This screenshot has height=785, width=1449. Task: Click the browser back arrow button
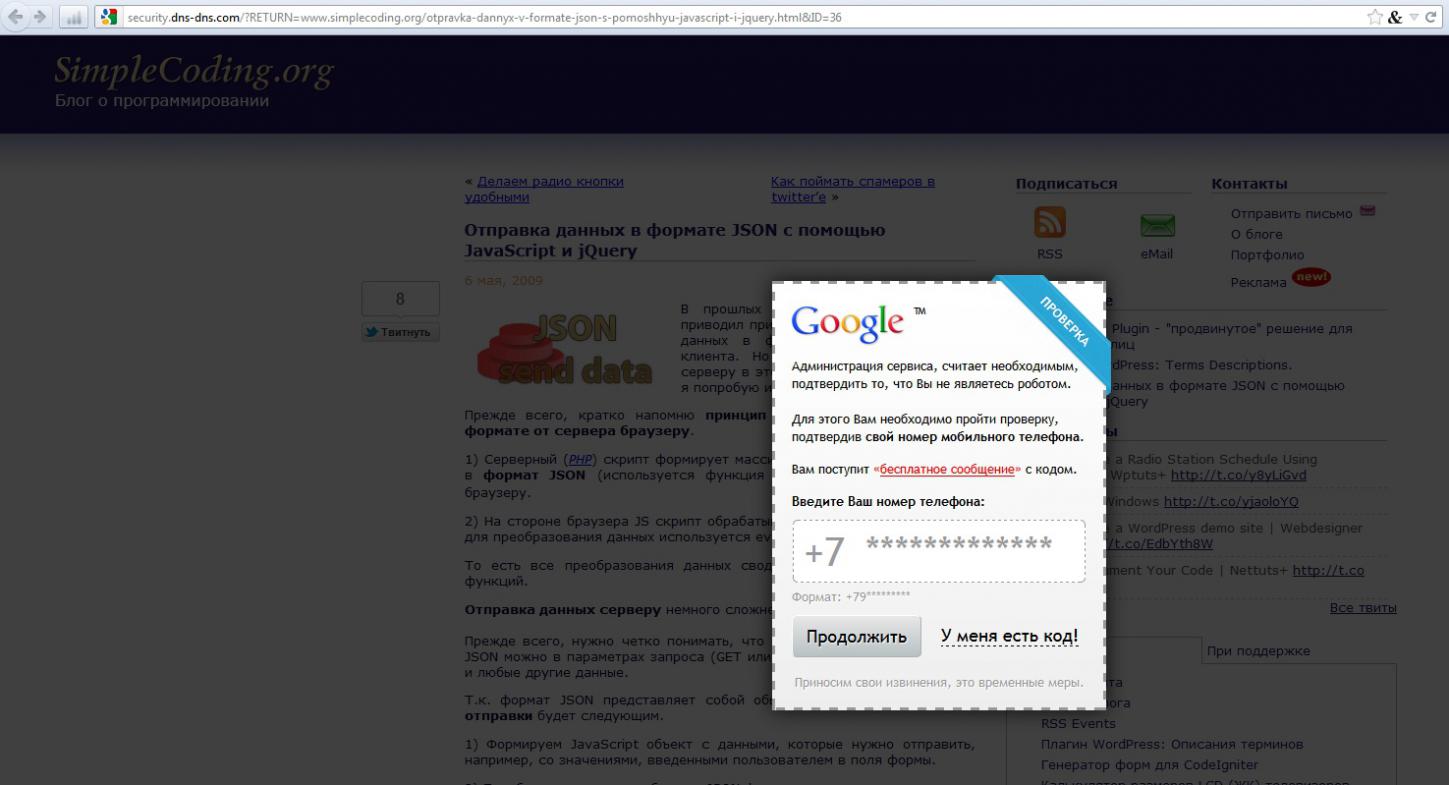coord(15,17)
